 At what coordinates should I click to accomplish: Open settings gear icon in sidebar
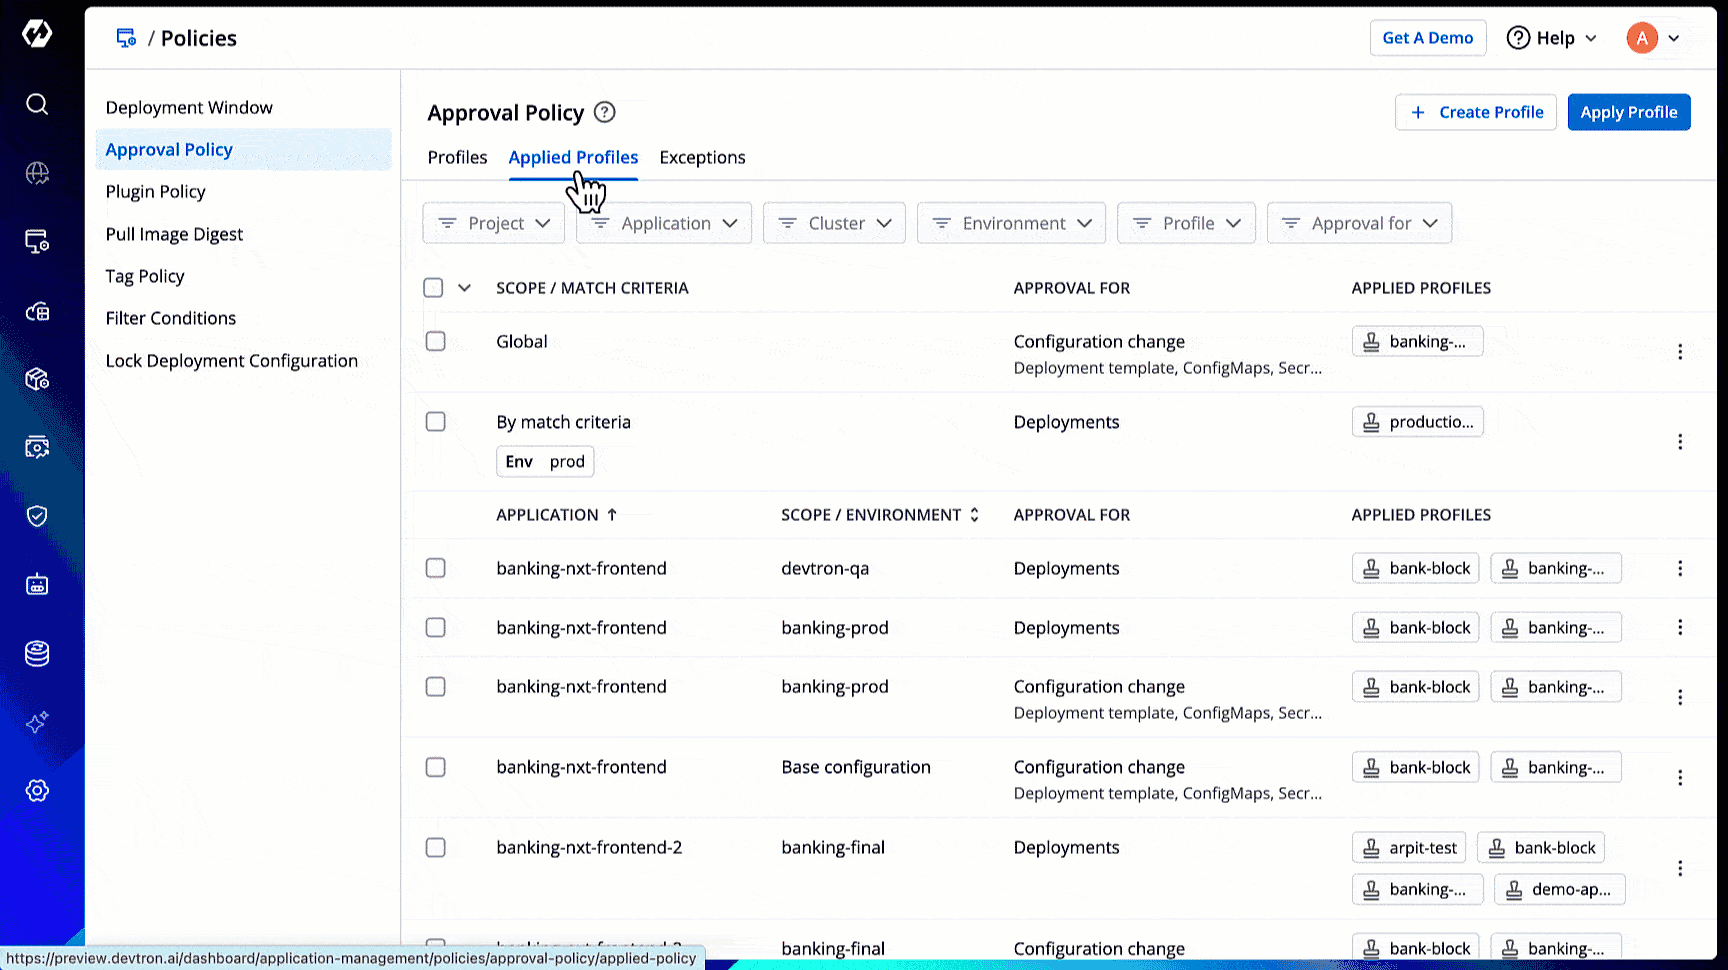tap(37, 791)
